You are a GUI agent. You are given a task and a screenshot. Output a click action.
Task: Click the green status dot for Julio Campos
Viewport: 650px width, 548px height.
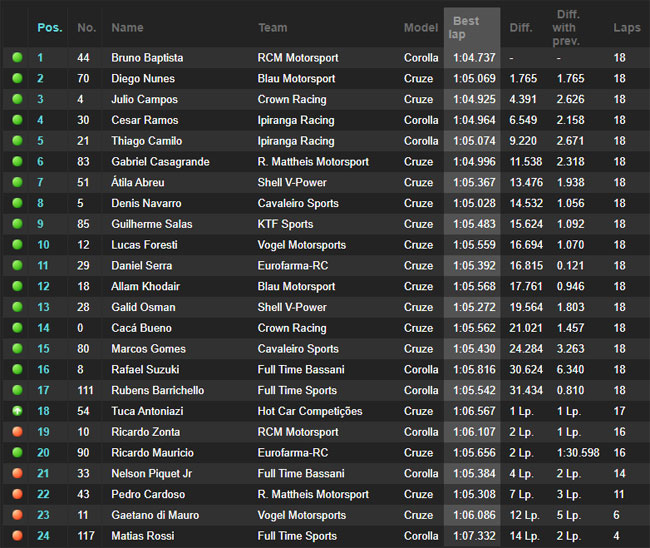click(17, 99)
